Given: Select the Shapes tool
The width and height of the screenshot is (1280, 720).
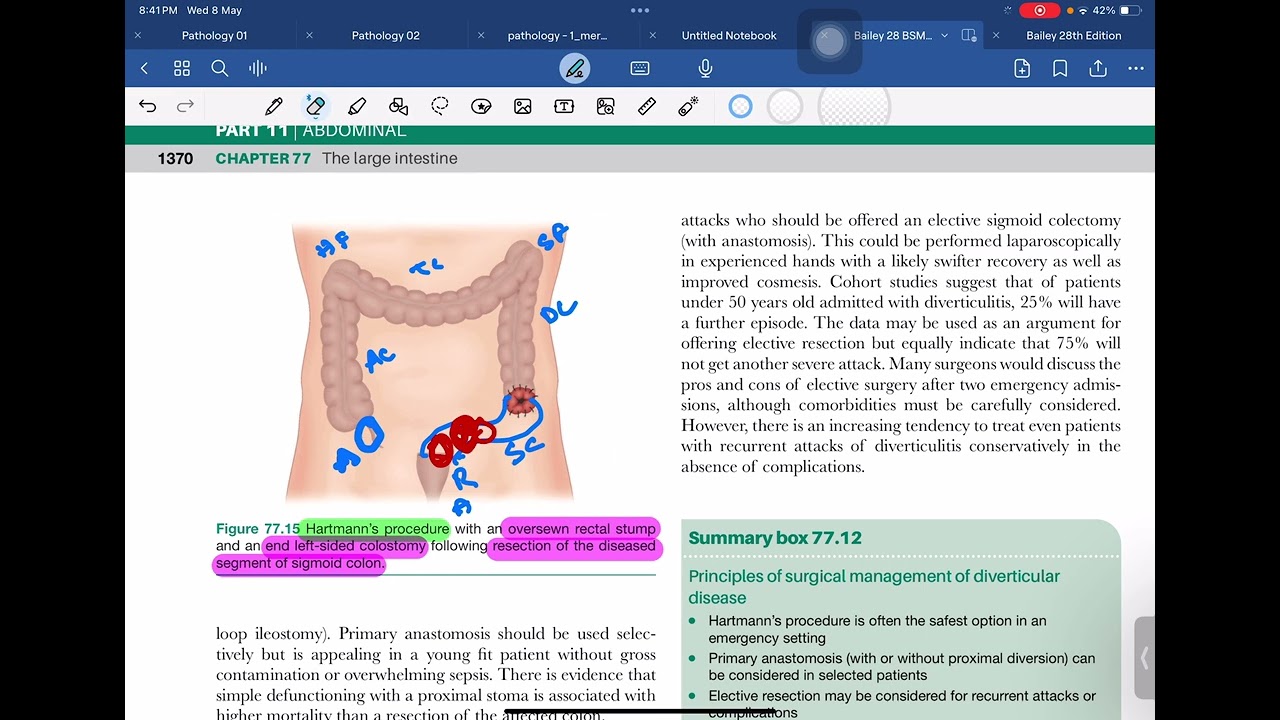Looking at the screenshot, I should 398,106.
